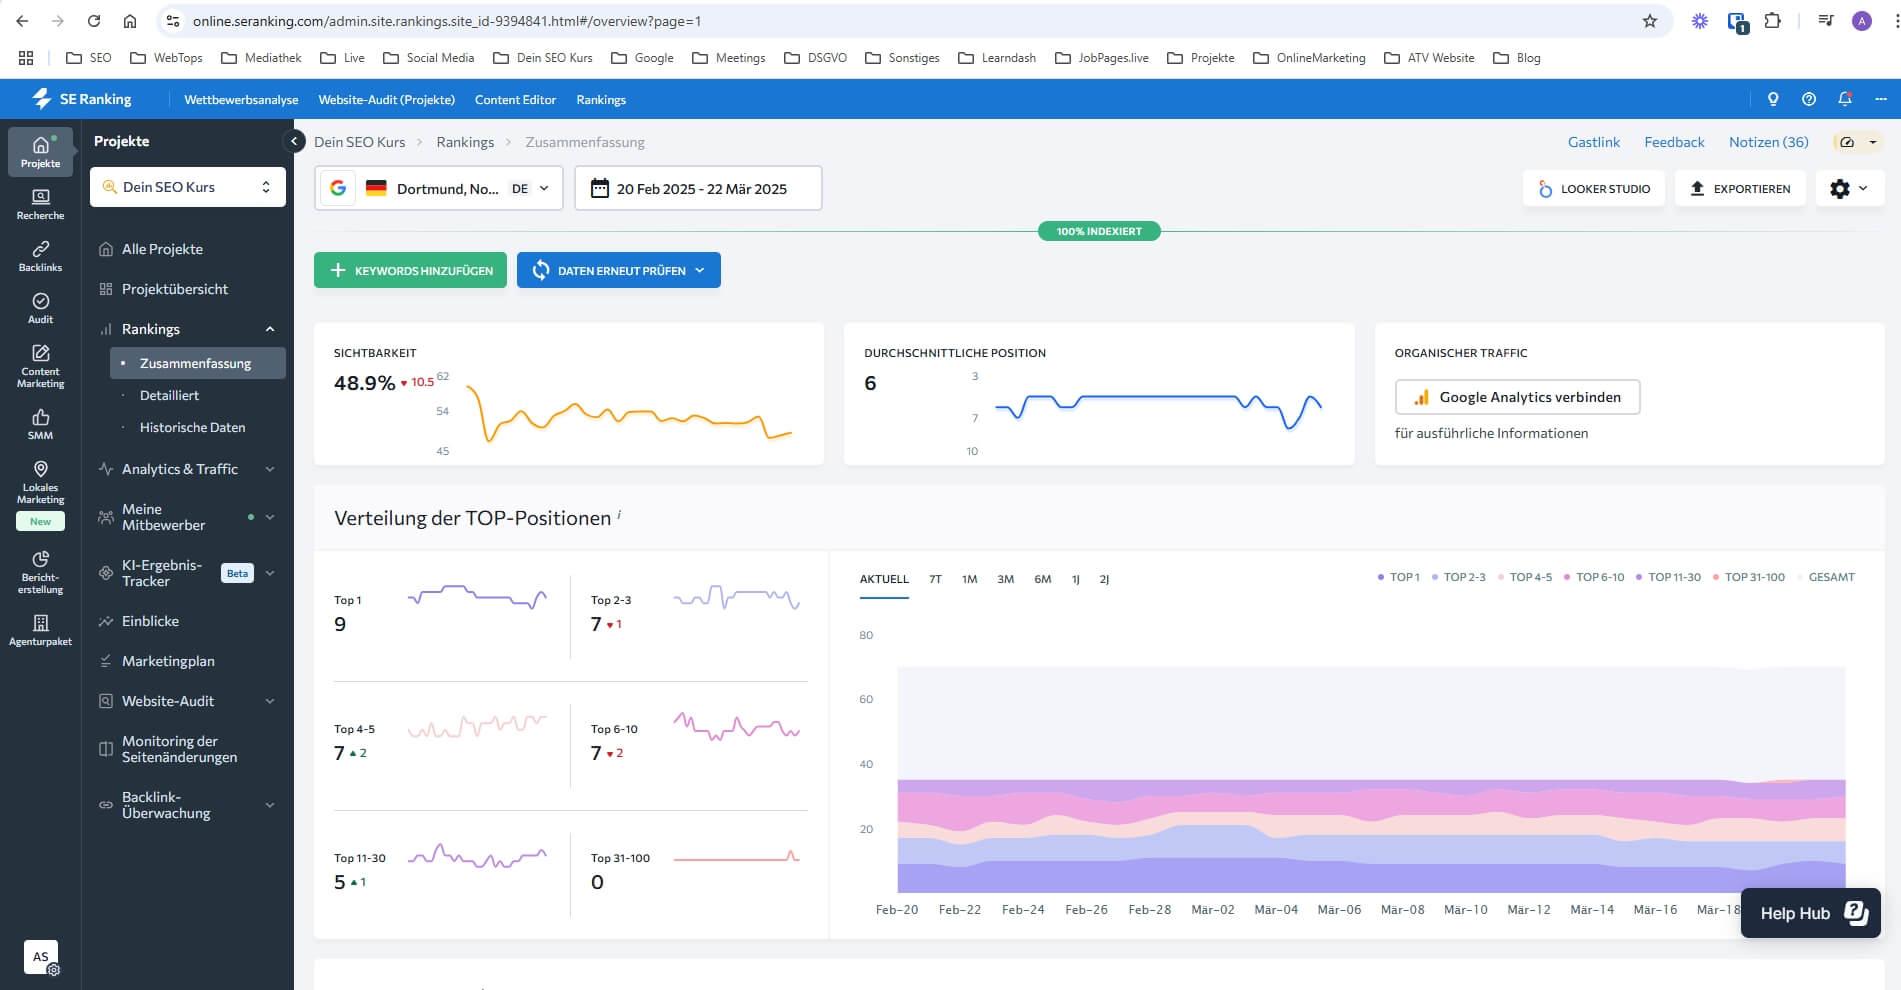Image resolution: width=1901 pixels, height=990 pixels.
Task: Open browser extensions puzzle icon
Action: 1773,21
